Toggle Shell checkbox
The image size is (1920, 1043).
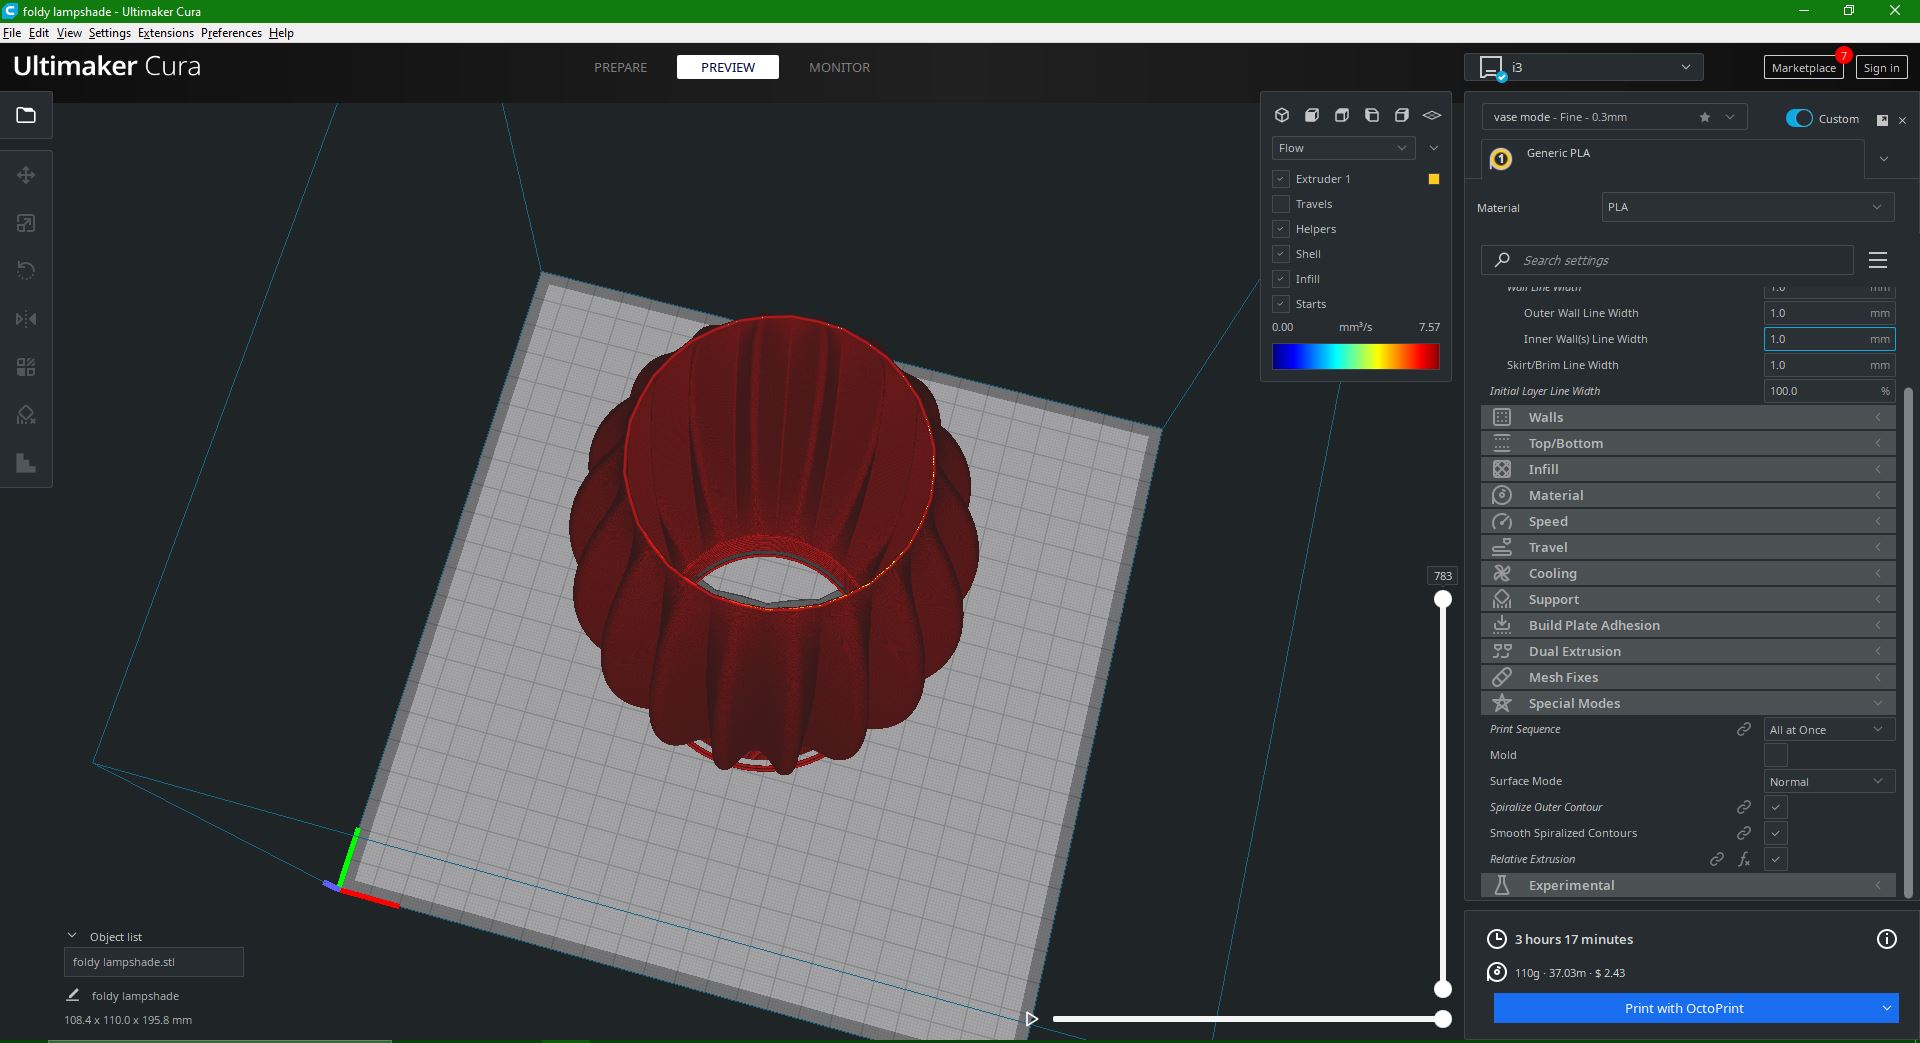click(x=1280, y=254)
